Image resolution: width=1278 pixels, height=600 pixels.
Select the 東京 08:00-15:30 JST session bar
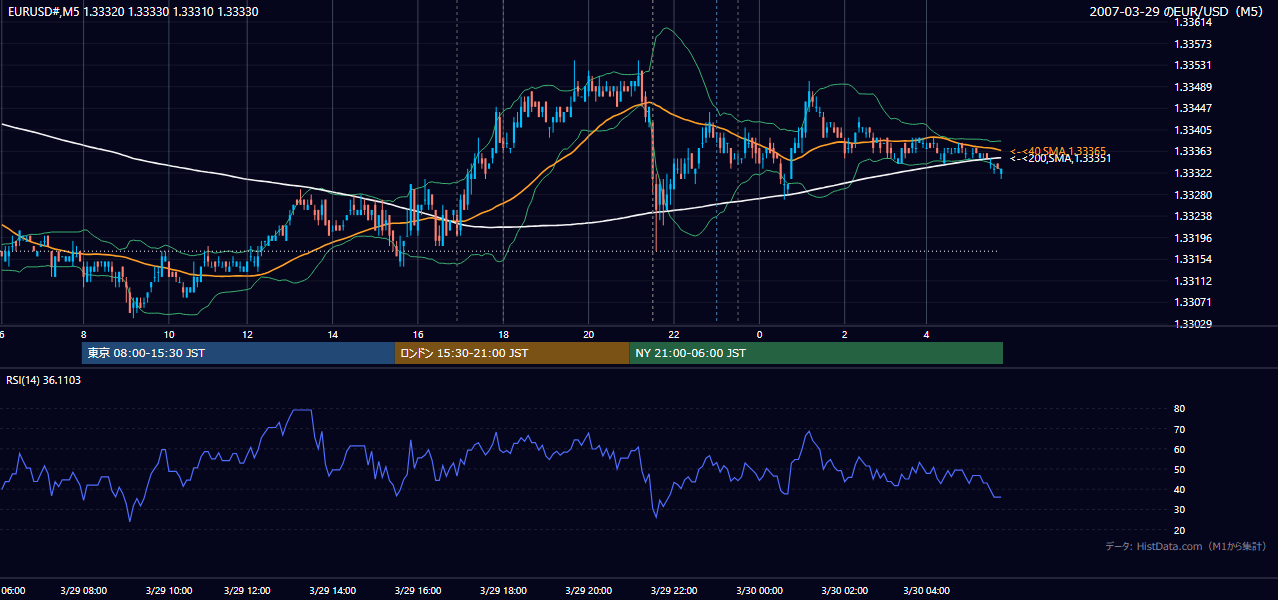(238, 353)
